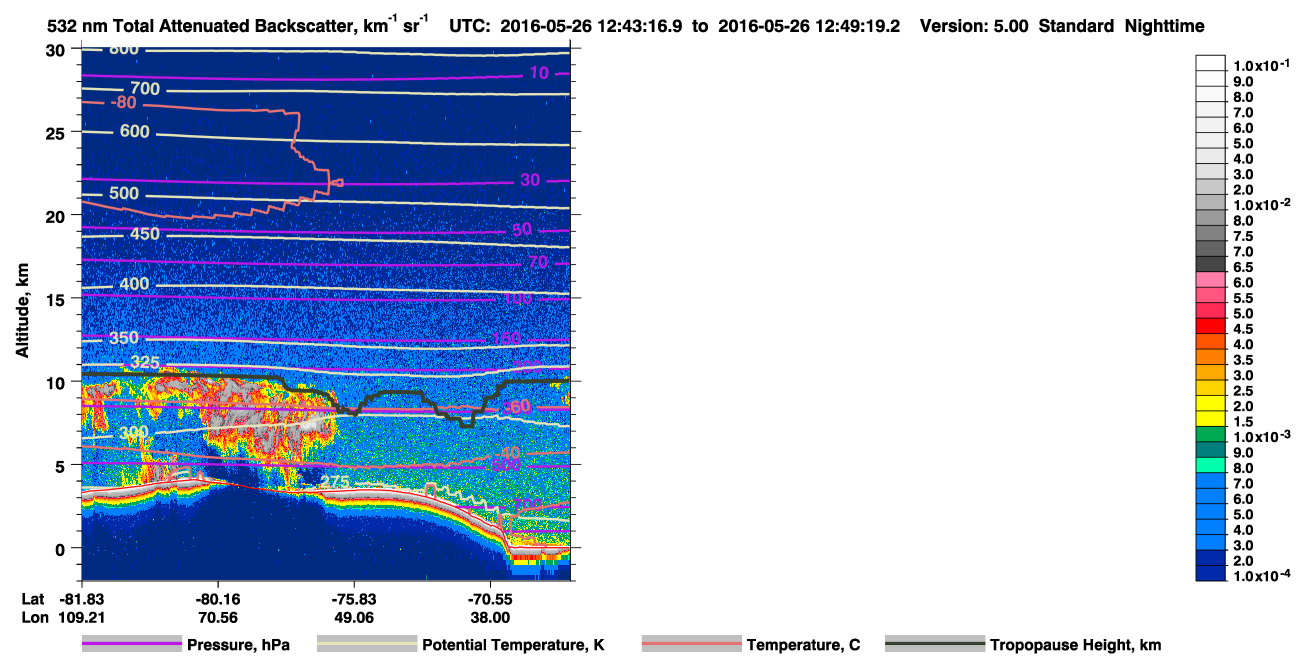Click the "Pressure, hPa" legend label
The width and height of the screenshot is (1300, 667).
click(238, 645)
